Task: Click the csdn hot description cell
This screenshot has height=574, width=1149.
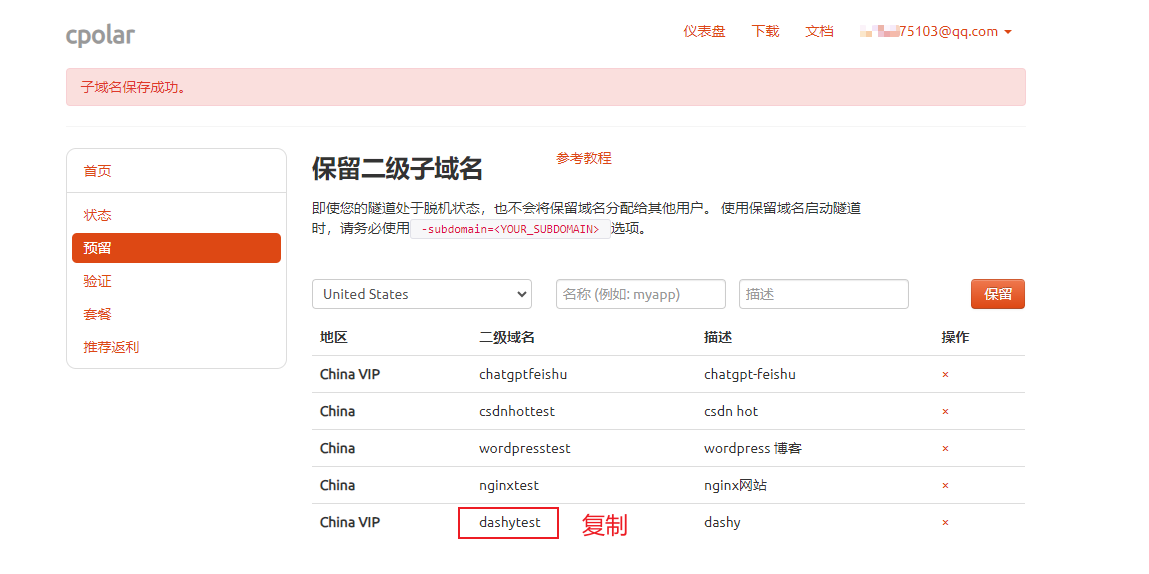Action: (731, 412)
